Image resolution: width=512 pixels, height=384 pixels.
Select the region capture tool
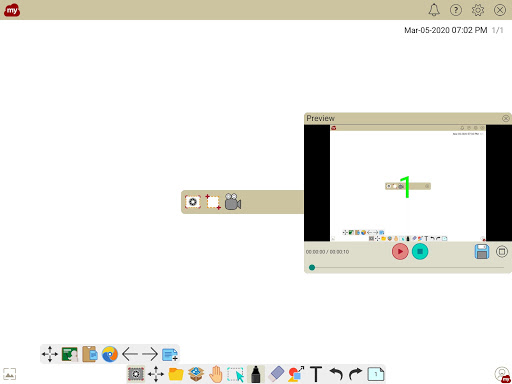(213, 202)
